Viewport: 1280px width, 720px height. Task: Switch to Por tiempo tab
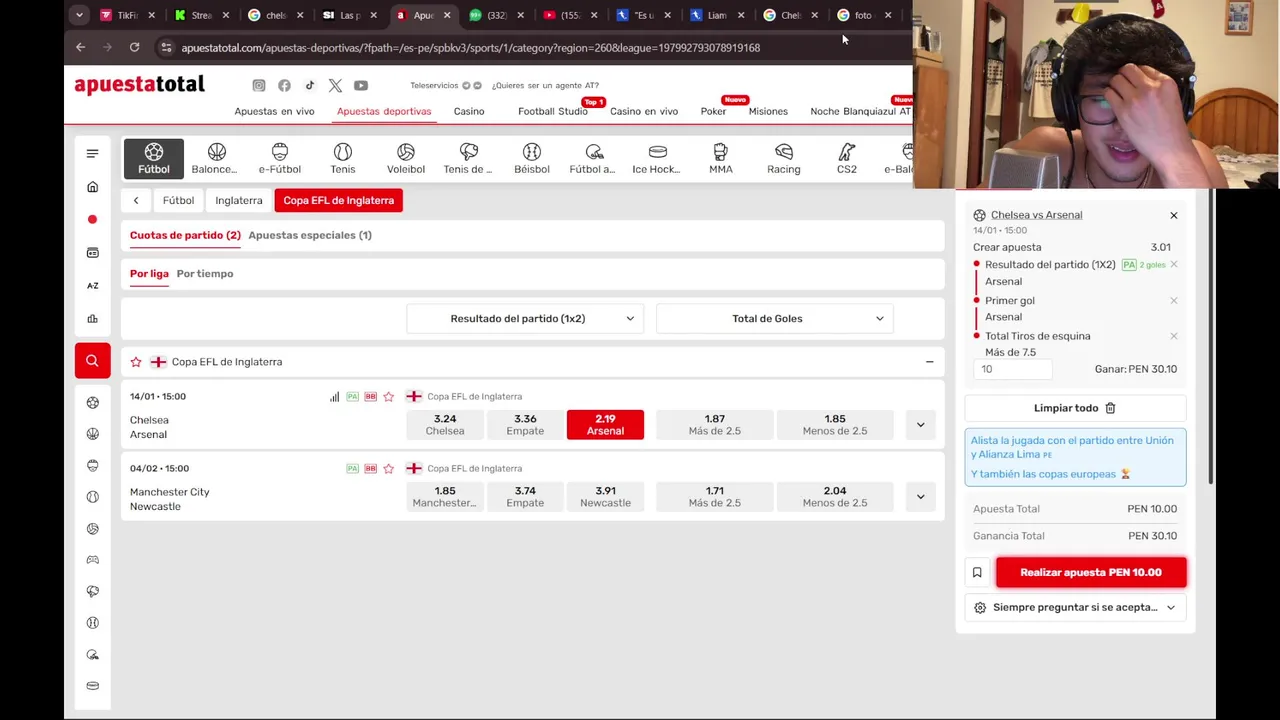coord(205,274)
